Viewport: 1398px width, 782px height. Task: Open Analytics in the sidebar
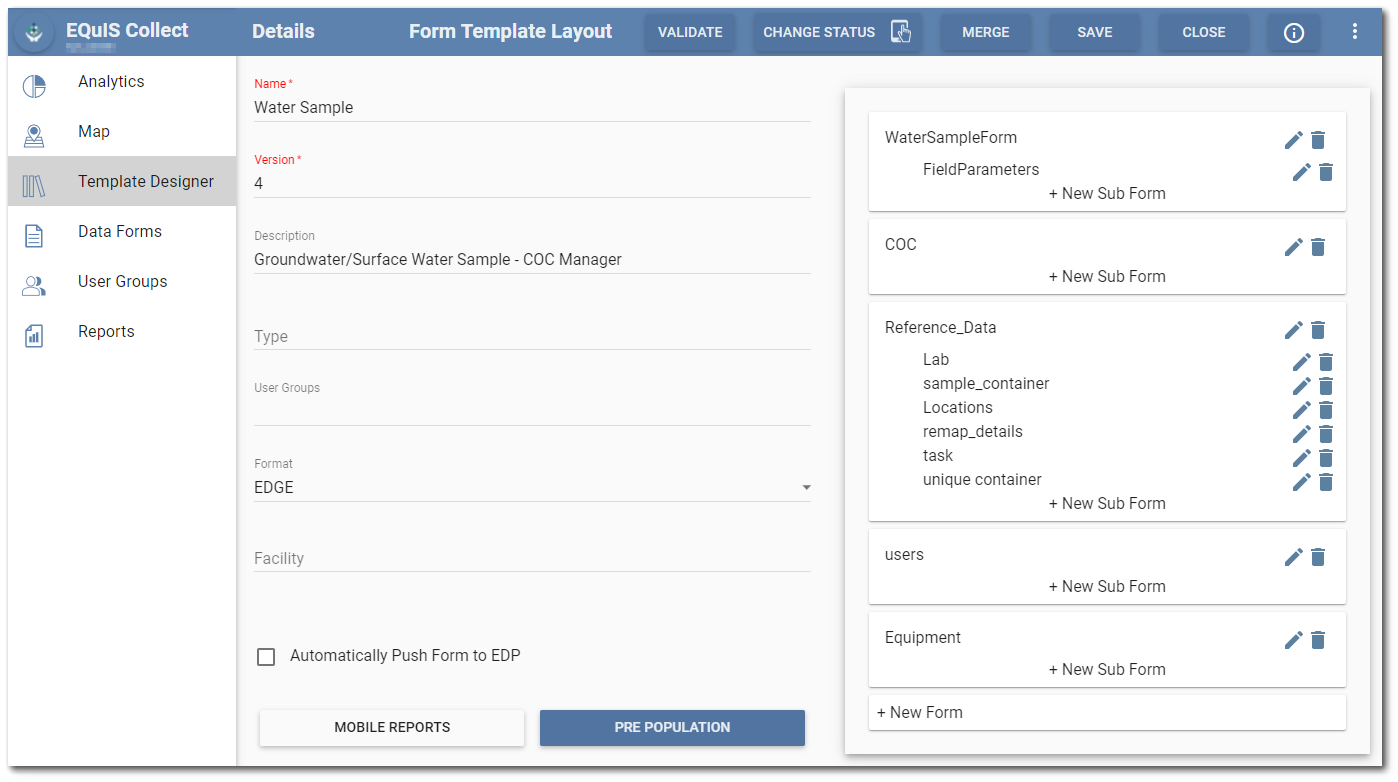point(122,82)
